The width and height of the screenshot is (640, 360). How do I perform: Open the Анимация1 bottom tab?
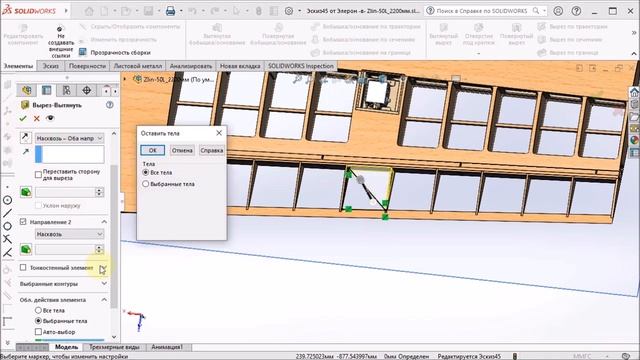tap(167, 347)
